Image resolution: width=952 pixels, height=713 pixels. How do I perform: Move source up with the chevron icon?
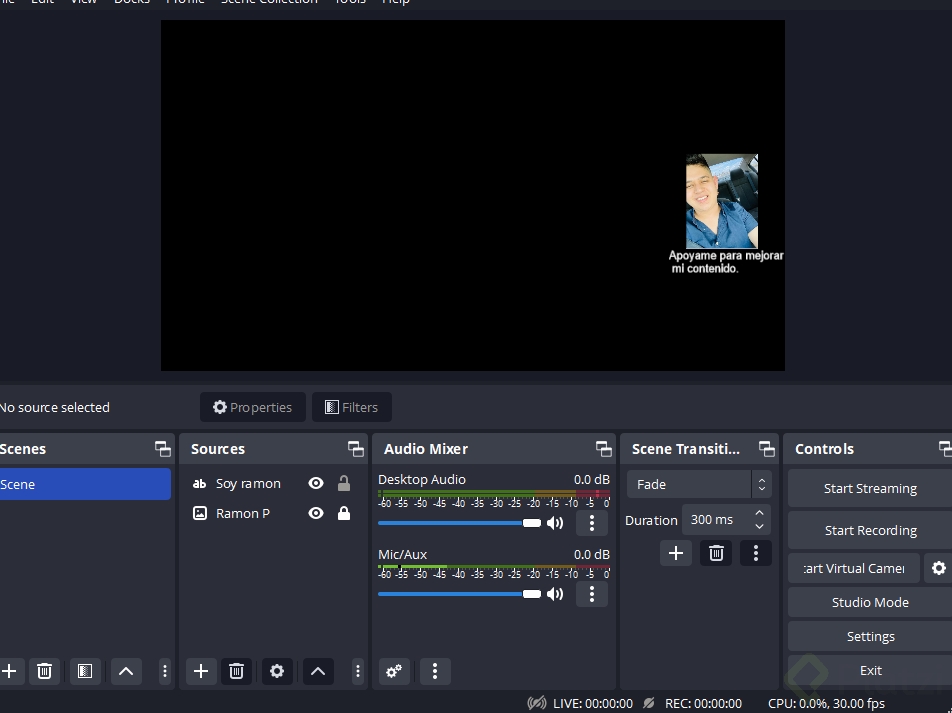pos(318,671)
